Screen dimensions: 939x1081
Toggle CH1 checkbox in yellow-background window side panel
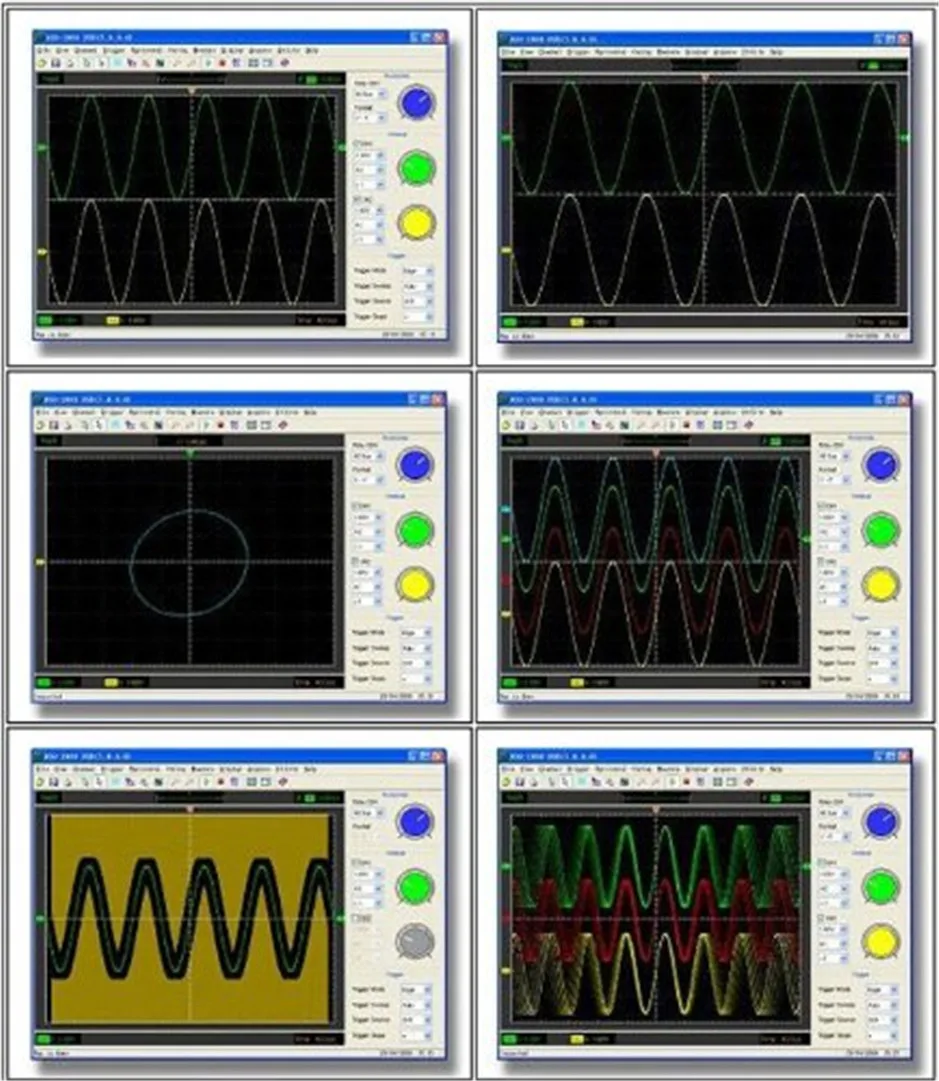(x=354, y=862)
